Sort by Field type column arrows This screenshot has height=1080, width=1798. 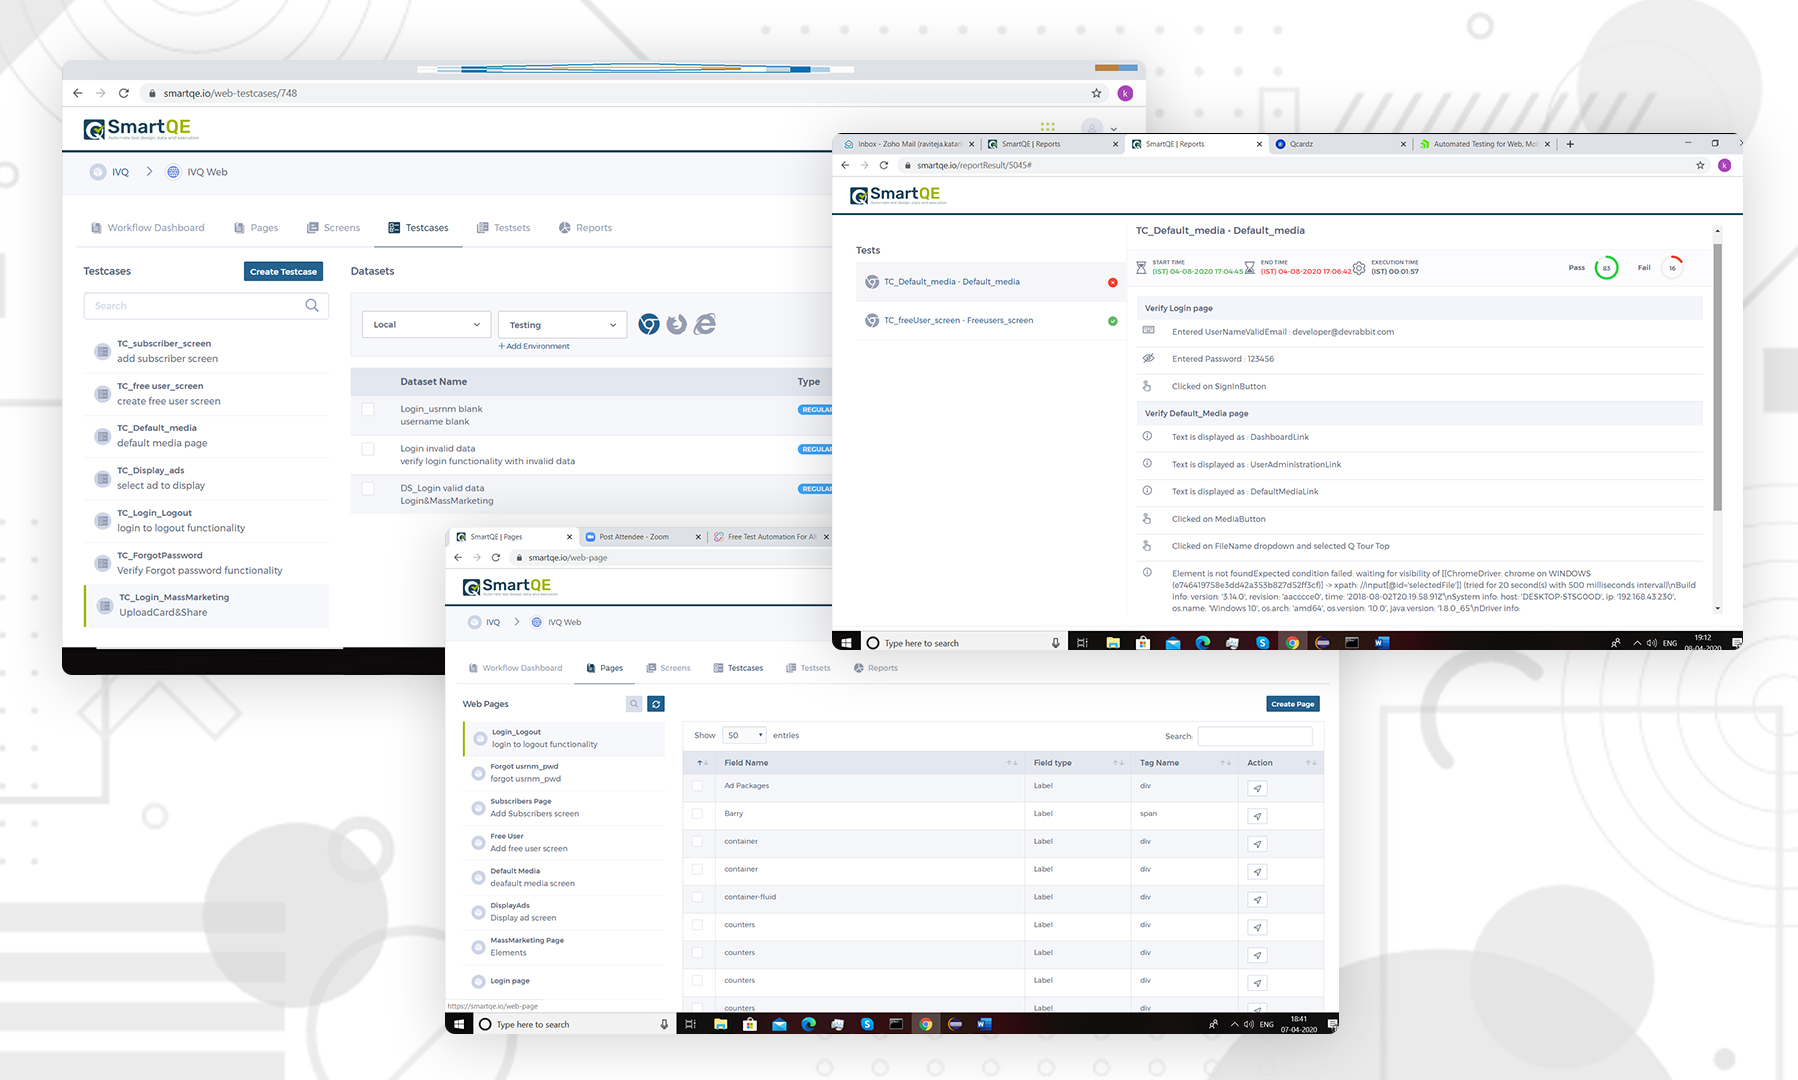point(1118,763)
